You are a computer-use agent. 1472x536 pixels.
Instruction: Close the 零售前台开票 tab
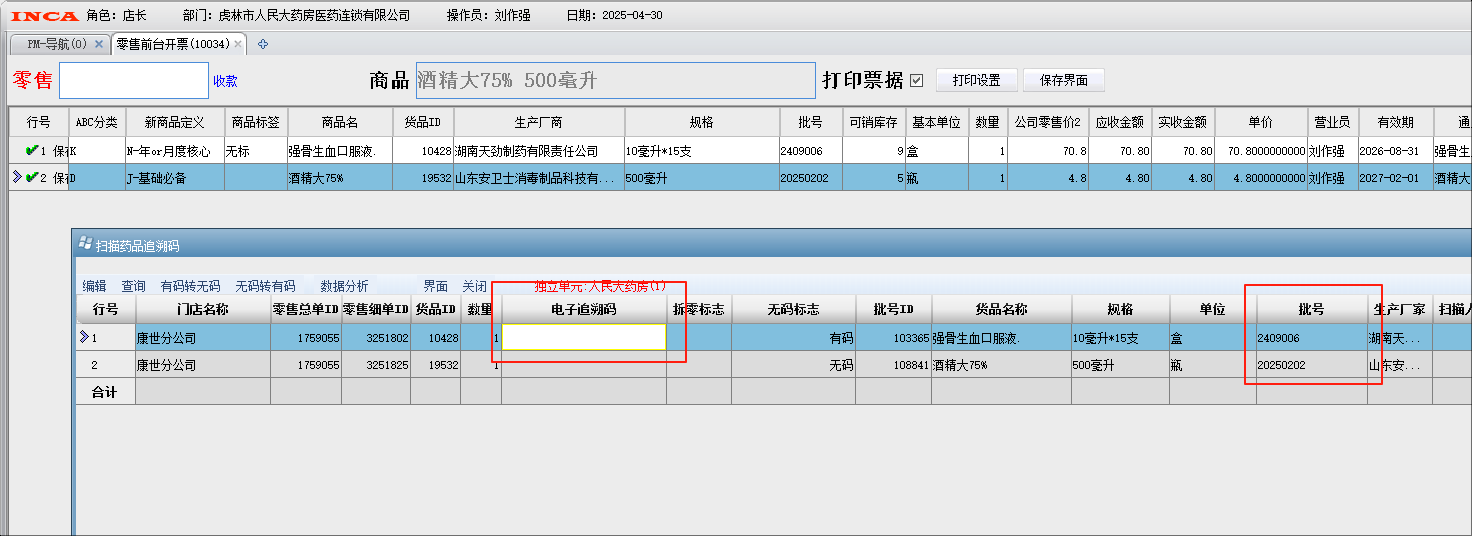[x=238, y=44]
